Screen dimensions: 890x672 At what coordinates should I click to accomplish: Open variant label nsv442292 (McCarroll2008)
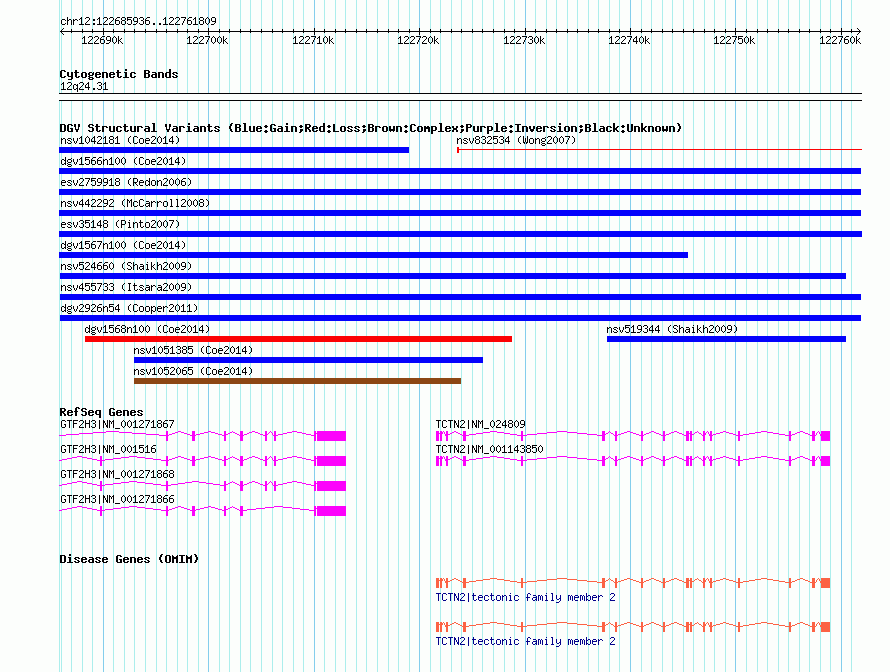(x=135, y=203)
